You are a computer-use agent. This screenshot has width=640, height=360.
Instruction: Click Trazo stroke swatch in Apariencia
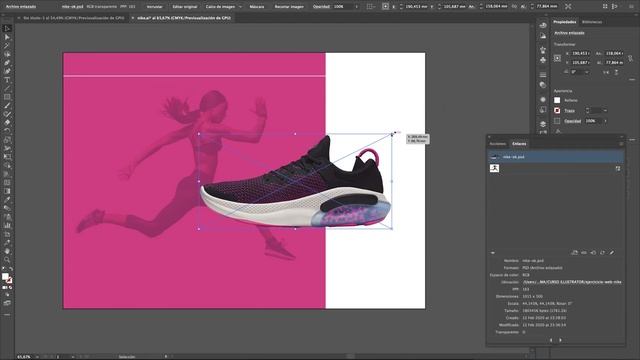click(x=557, y=111)
